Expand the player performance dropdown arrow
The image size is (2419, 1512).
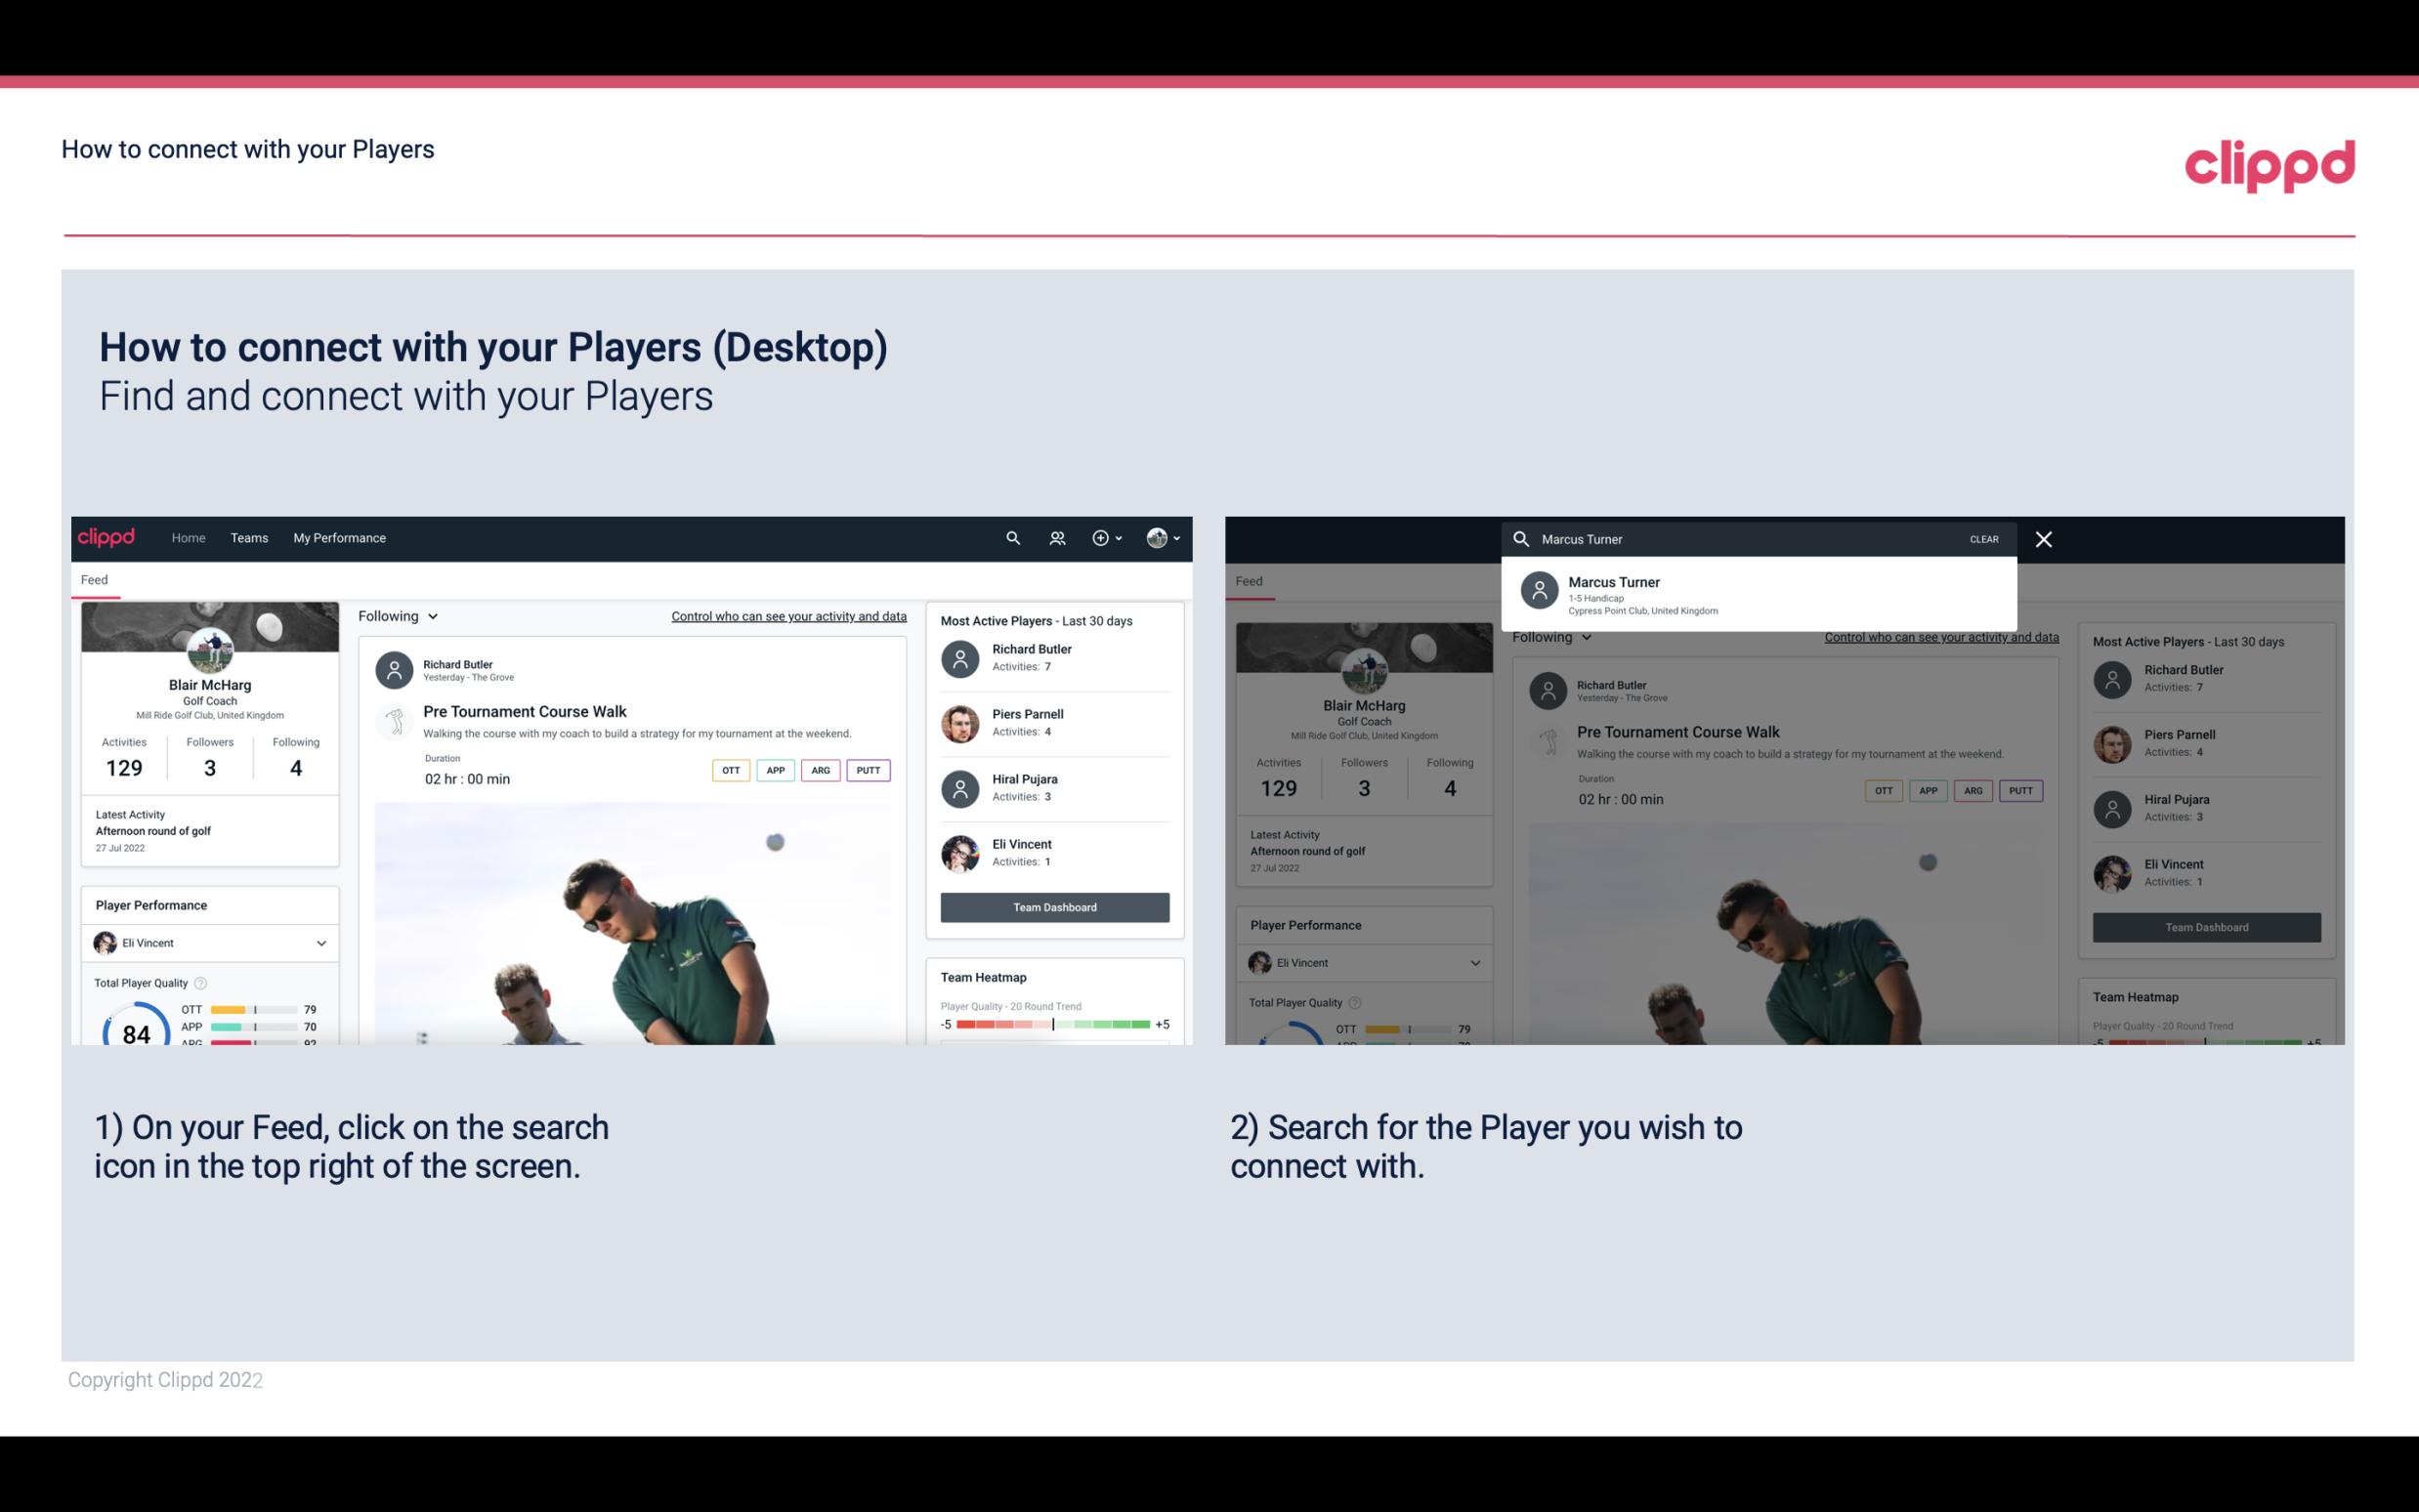pyautogui.click(x=318, y=941)
